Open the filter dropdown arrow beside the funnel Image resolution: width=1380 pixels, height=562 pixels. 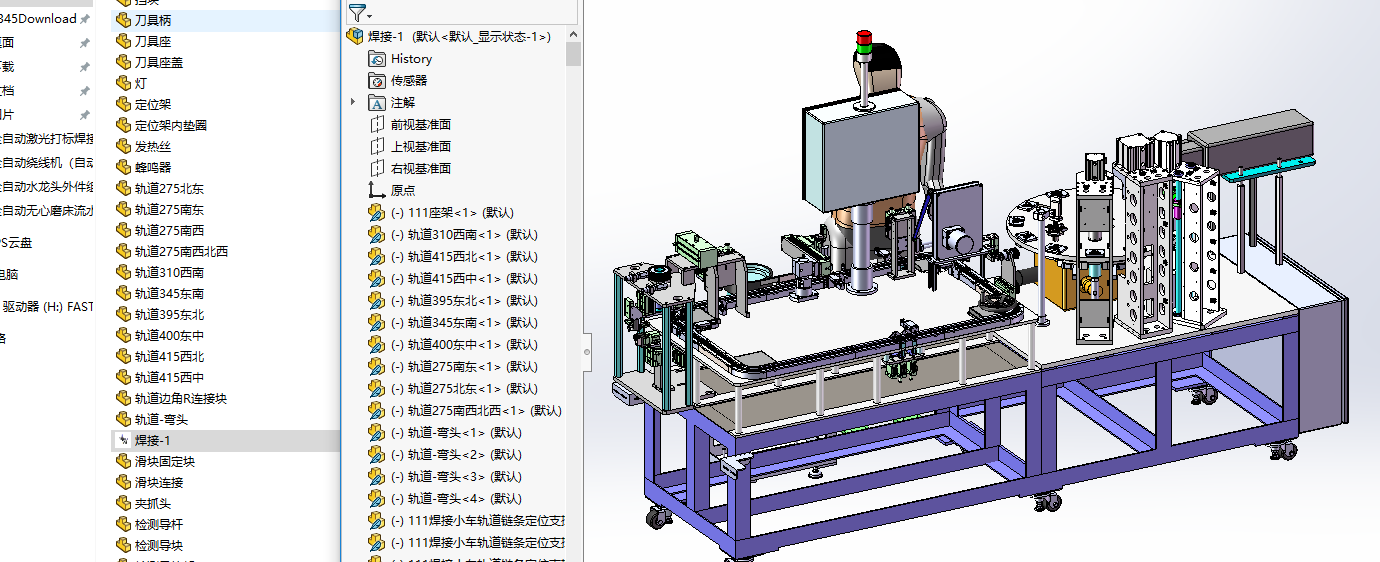(370, 16)
